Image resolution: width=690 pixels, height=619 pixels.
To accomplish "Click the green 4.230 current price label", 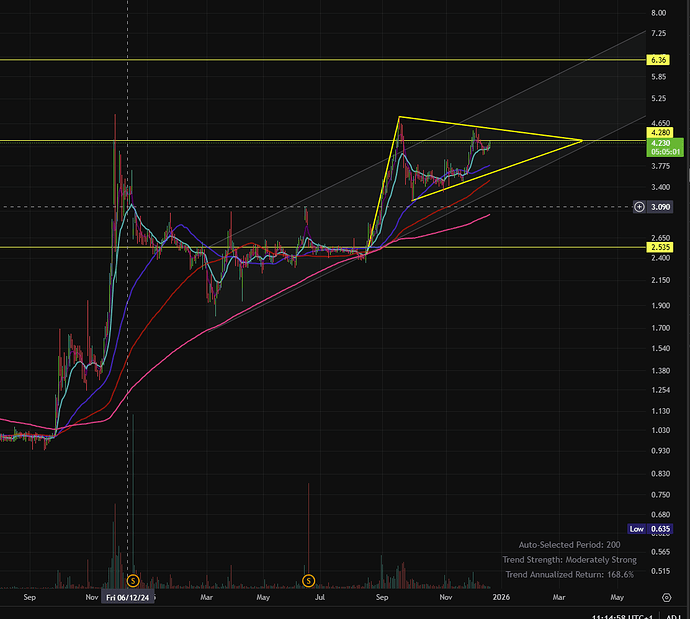I will click(x=659, y=149).
